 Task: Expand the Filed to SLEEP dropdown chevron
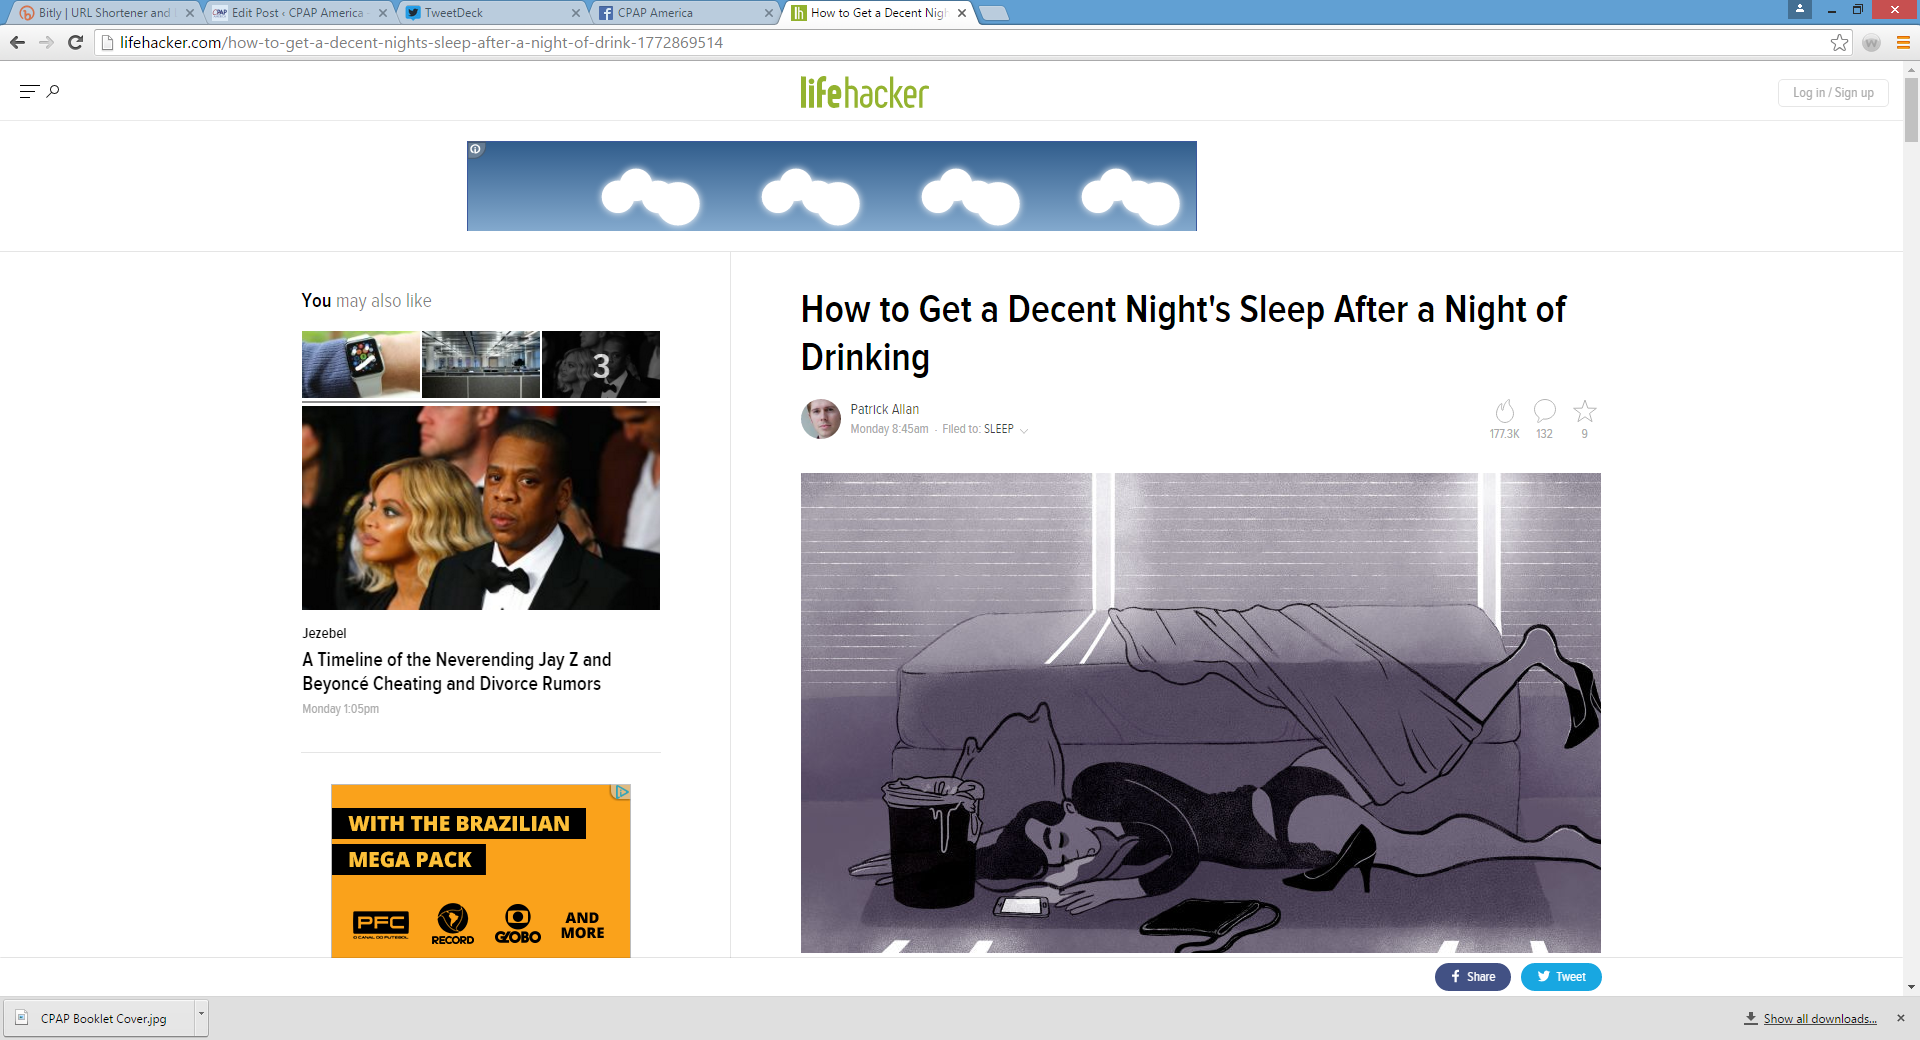click(x=1024, y=431)
